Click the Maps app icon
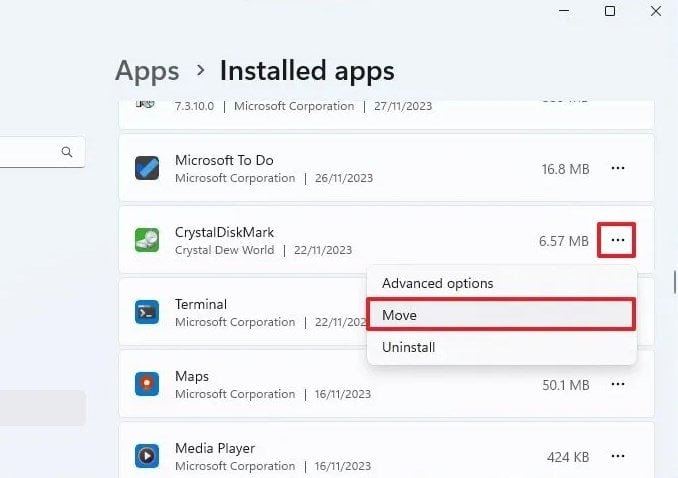The width and height of the screenshot is (678, 478). click(147, 384)
